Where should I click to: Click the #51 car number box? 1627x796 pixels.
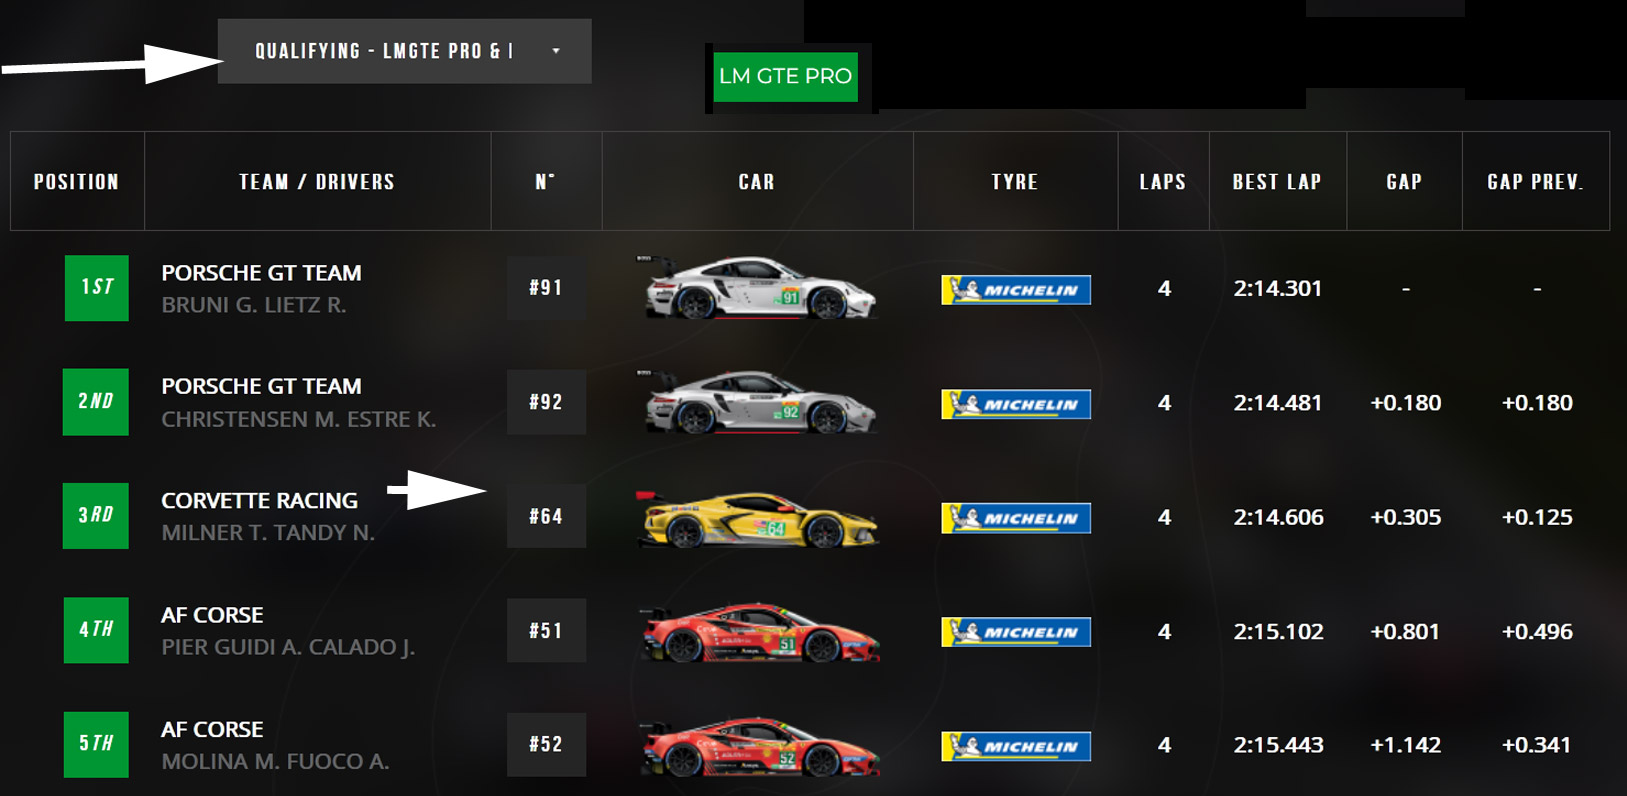pos(546,631)
